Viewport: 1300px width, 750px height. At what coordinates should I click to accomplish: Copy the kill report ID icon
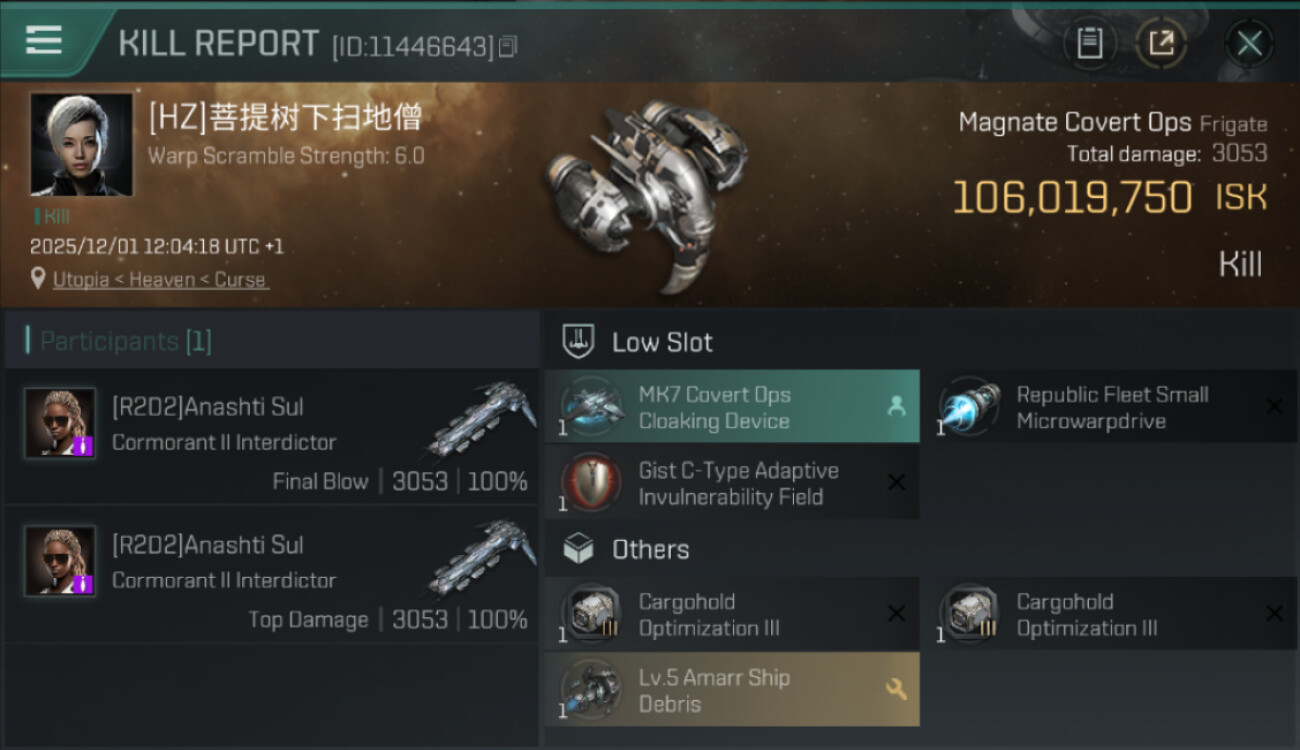(x=508, y=46)
